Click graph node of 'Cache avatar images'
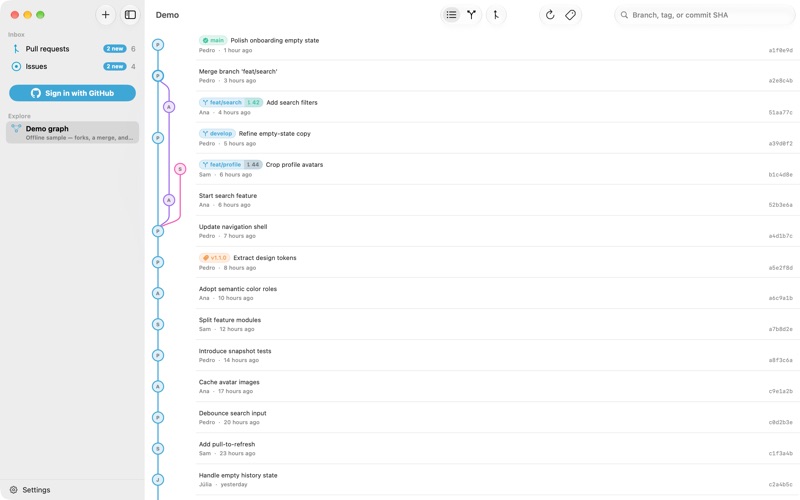The height and width of the screenshot is (500, 800). point(158,386)
